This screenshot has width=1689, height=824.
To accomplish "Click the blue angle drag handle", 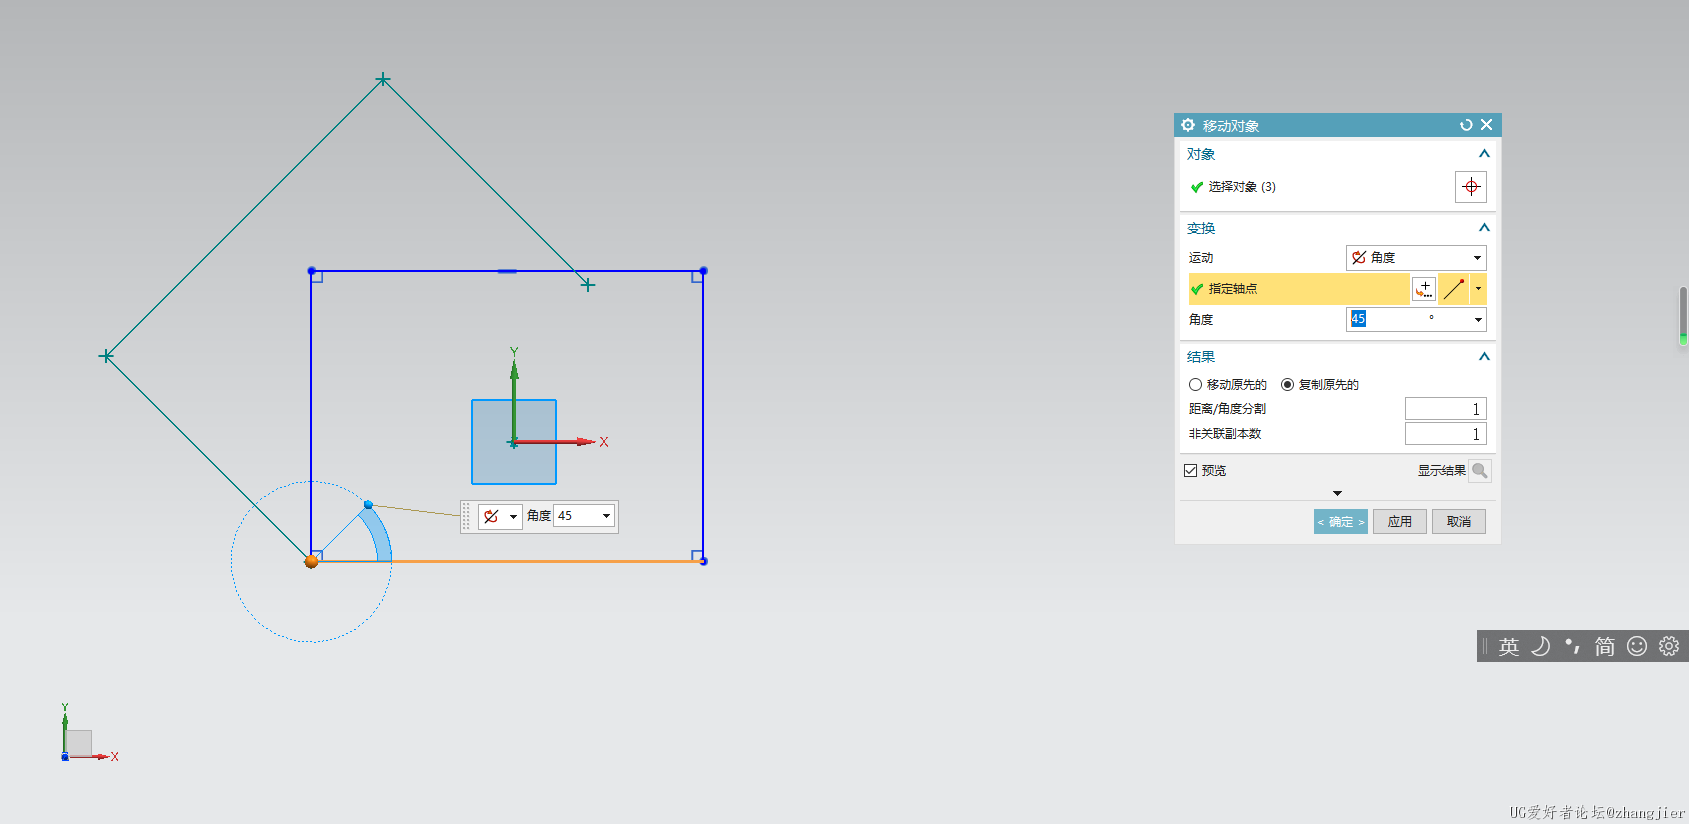I will (368, 505).
